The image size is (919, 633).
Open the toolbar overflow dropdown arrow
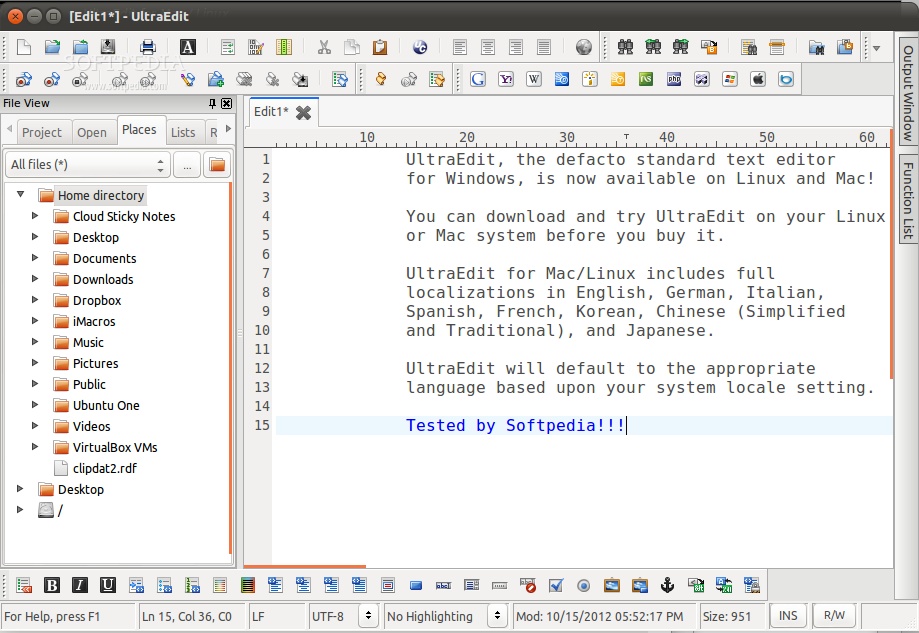pos(876,48)
